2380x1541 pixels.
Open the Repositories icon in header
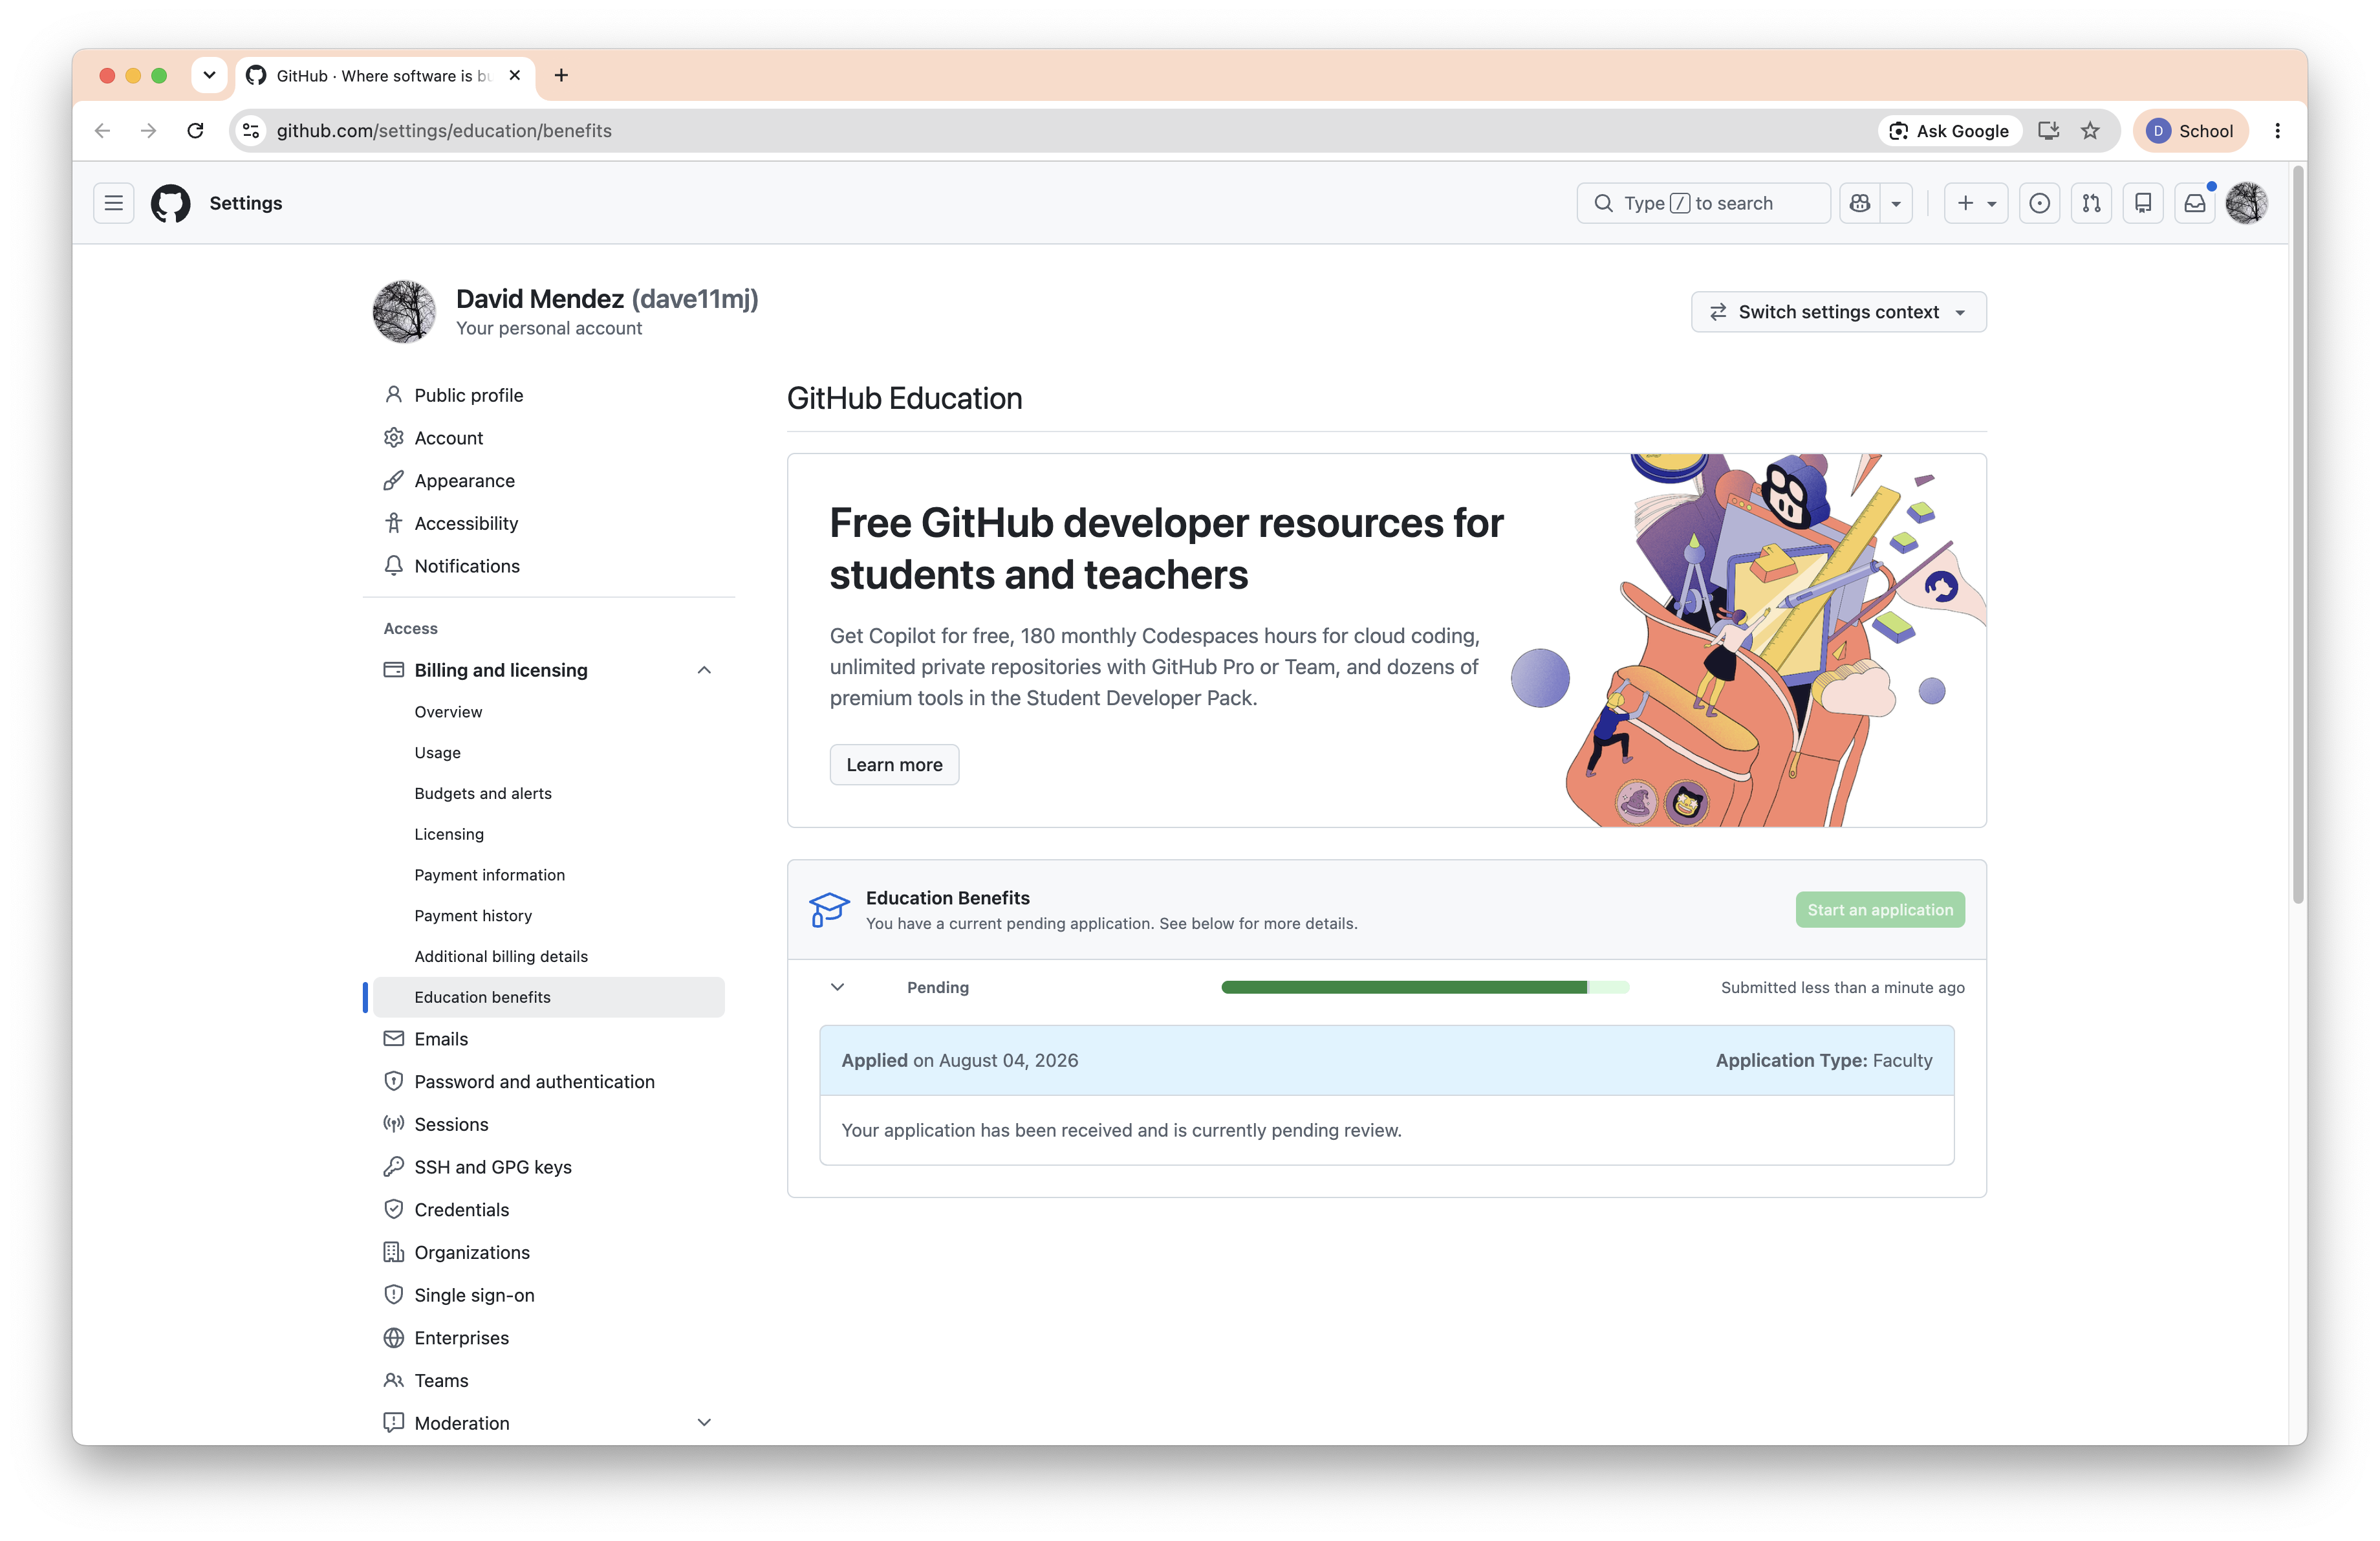point(2143,203)
